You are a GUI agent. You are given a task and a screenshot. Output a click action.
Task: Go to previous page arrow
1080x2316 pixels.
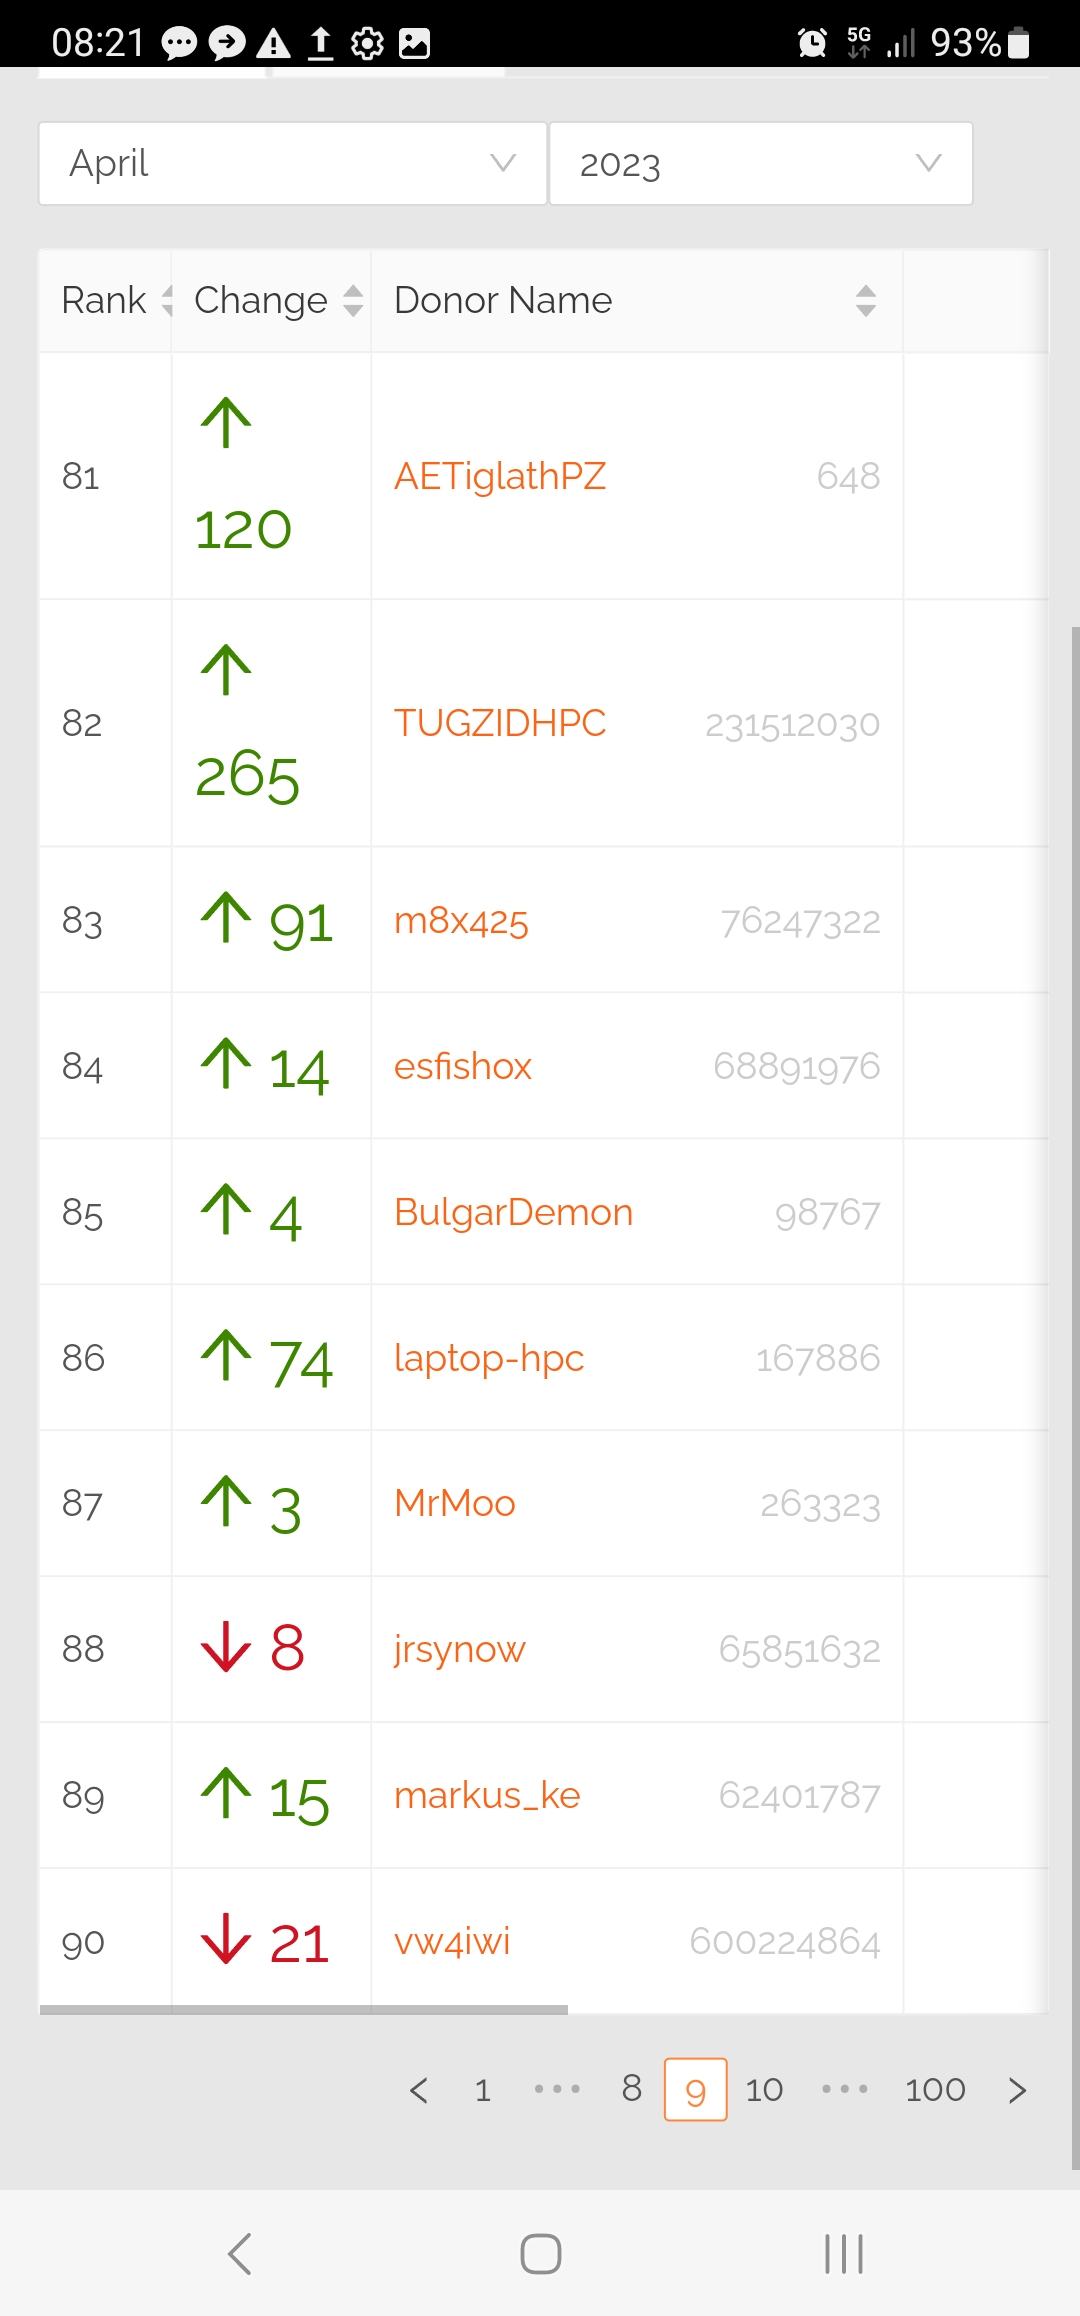tap(419, 2090)
